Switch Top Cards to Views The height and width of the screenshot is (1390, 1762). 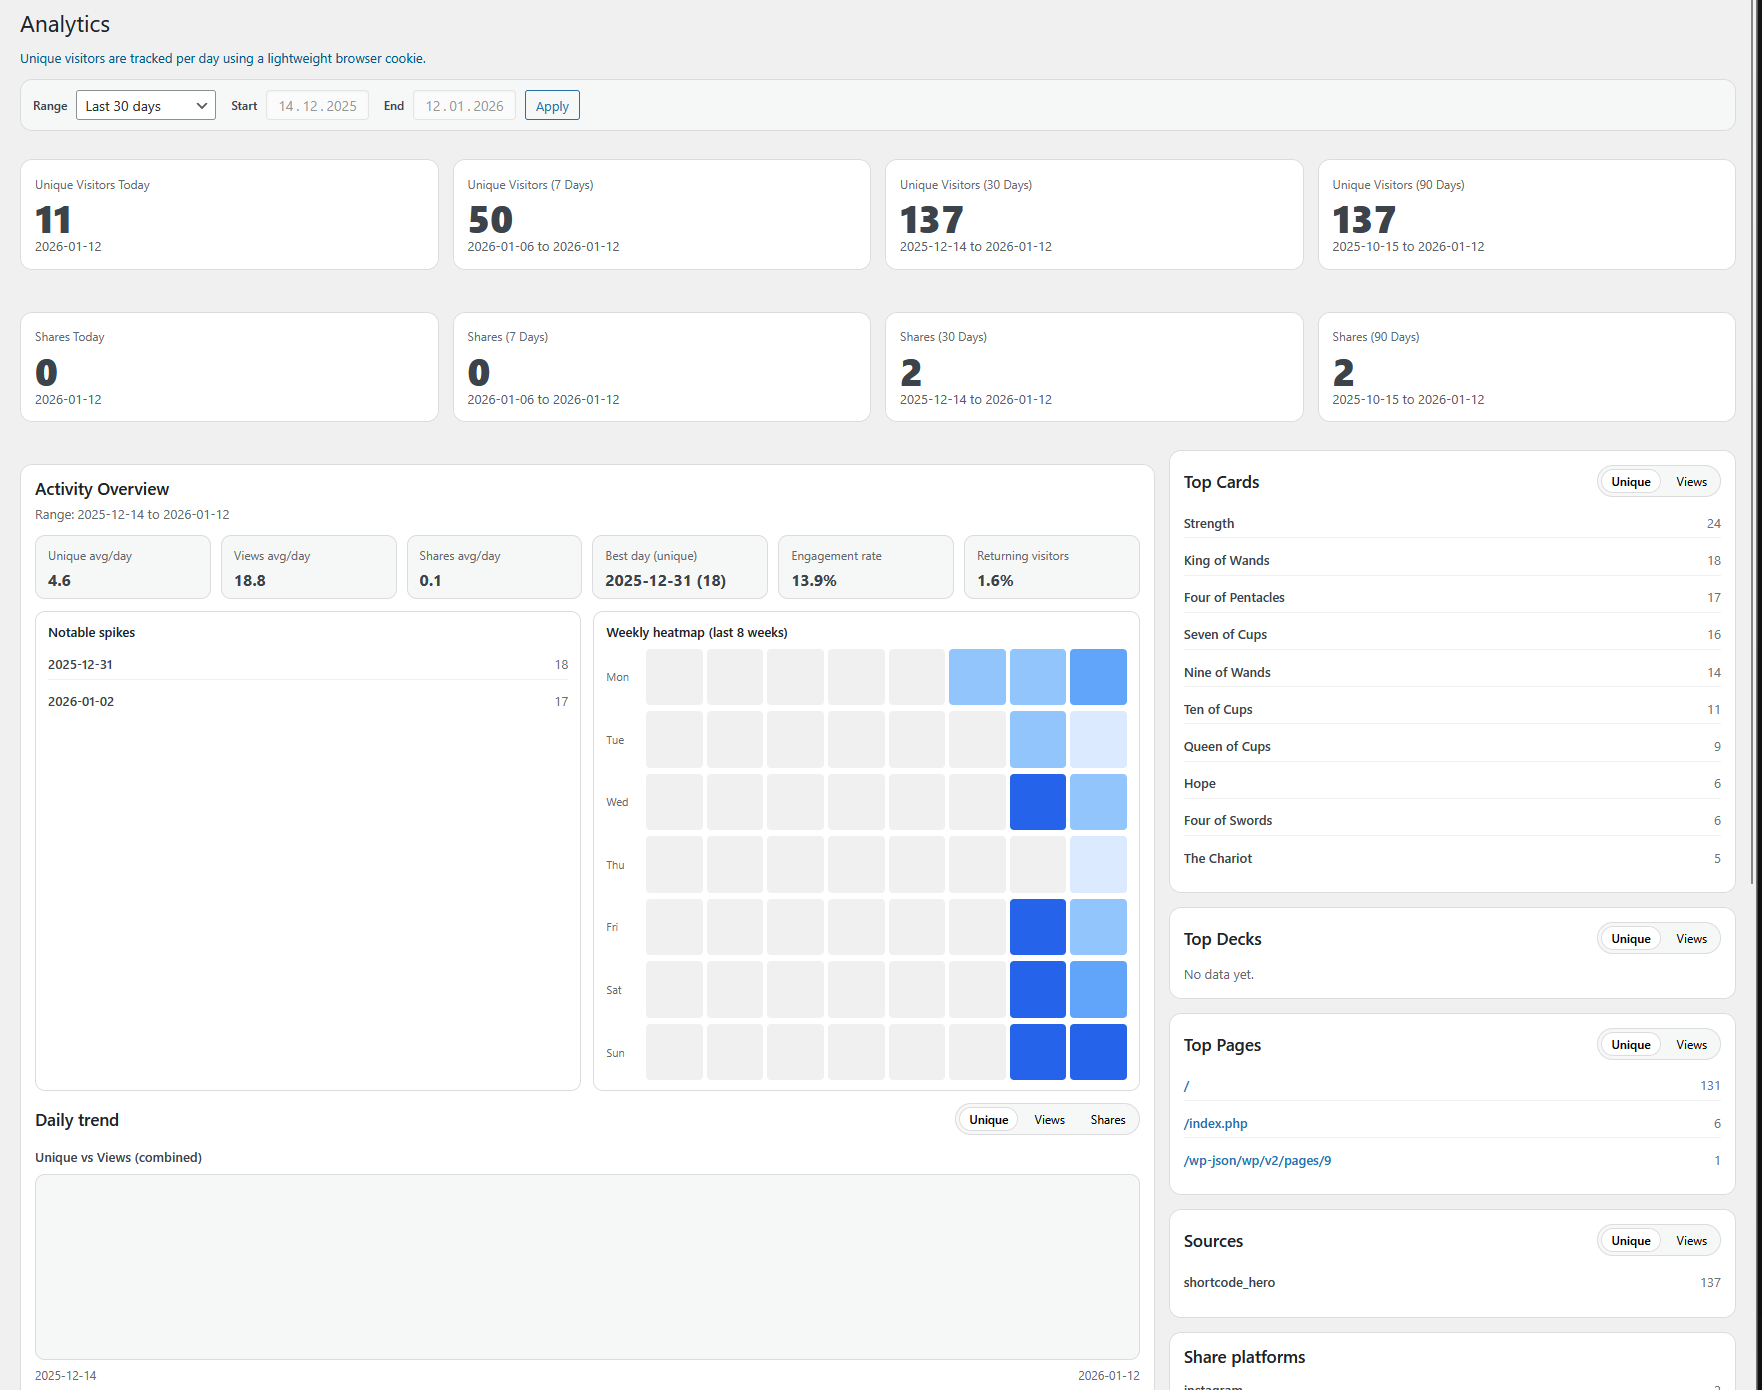point(1690,481)
